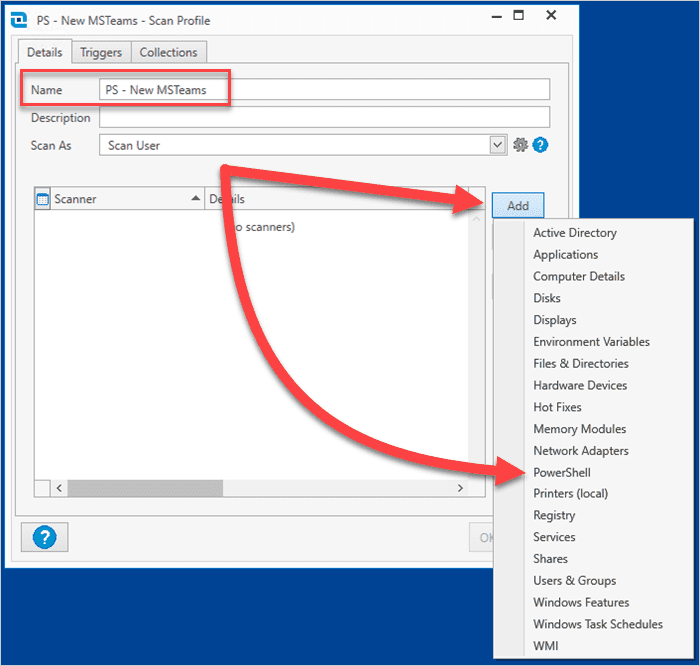Viewport: 700px width, 666px height.
Task: Maximize the Scan Profile window
Action: pyautogui.click(x=518, y=16)
